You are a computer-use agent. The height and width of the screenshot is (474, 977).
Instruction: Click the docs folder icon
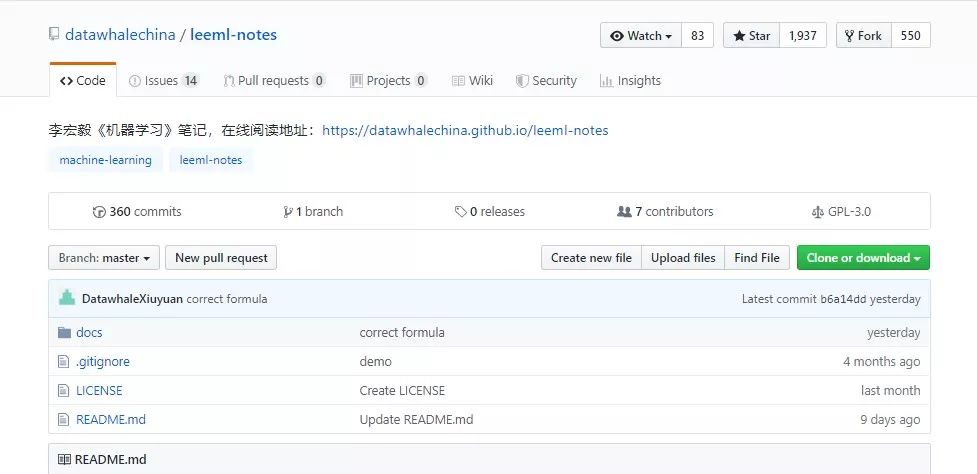click(x=64, y=332)
